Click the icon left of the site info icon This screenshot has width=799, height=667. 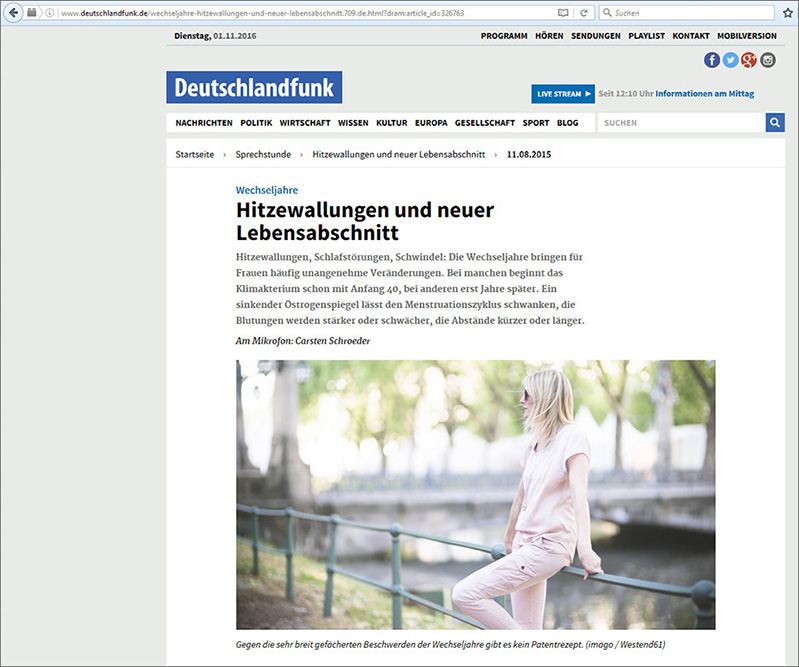(x=32, y=13)
